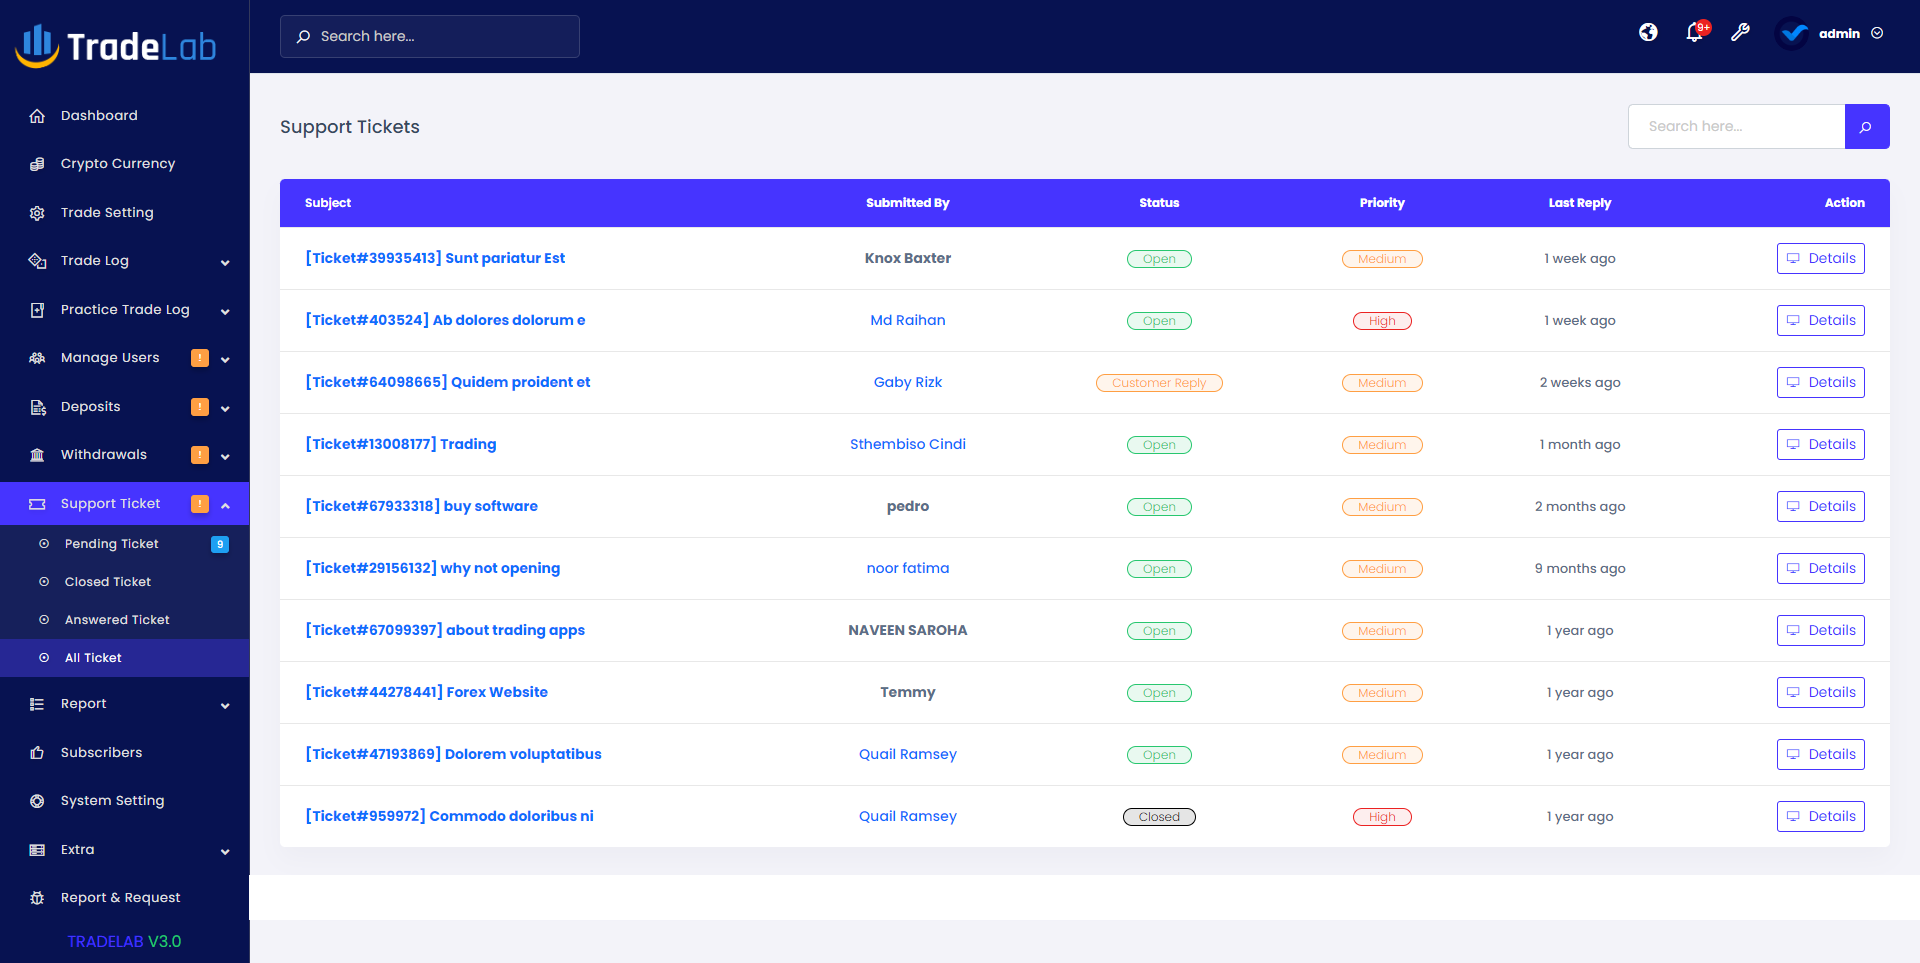Viewport: 1920px width, 963px height.
Task: Toggle the Open status pill for Ticket 39935413
Action: (x=1159, y=258)
